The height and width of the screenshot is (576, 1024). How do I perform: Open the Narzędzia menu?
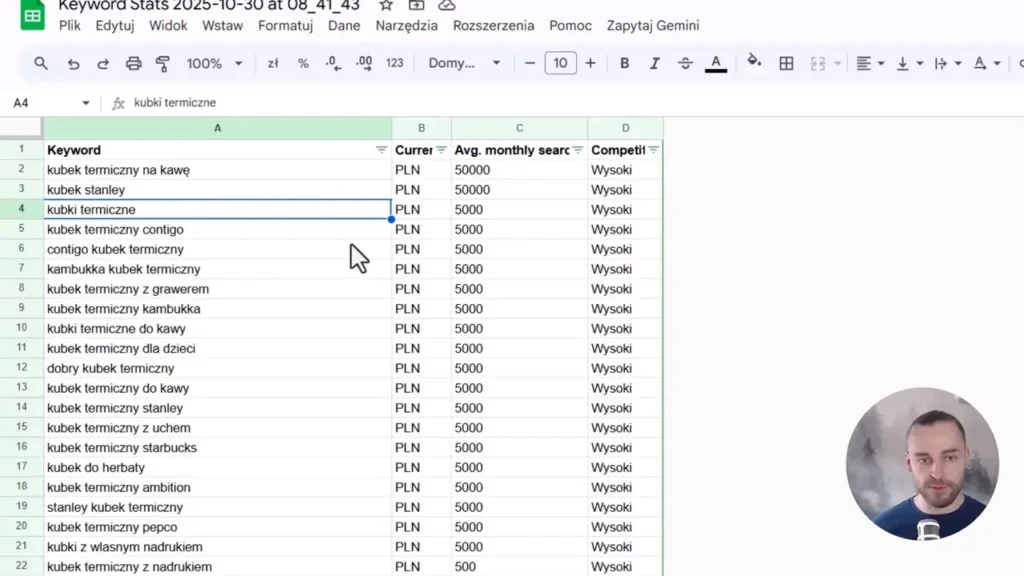click(407, 25)
